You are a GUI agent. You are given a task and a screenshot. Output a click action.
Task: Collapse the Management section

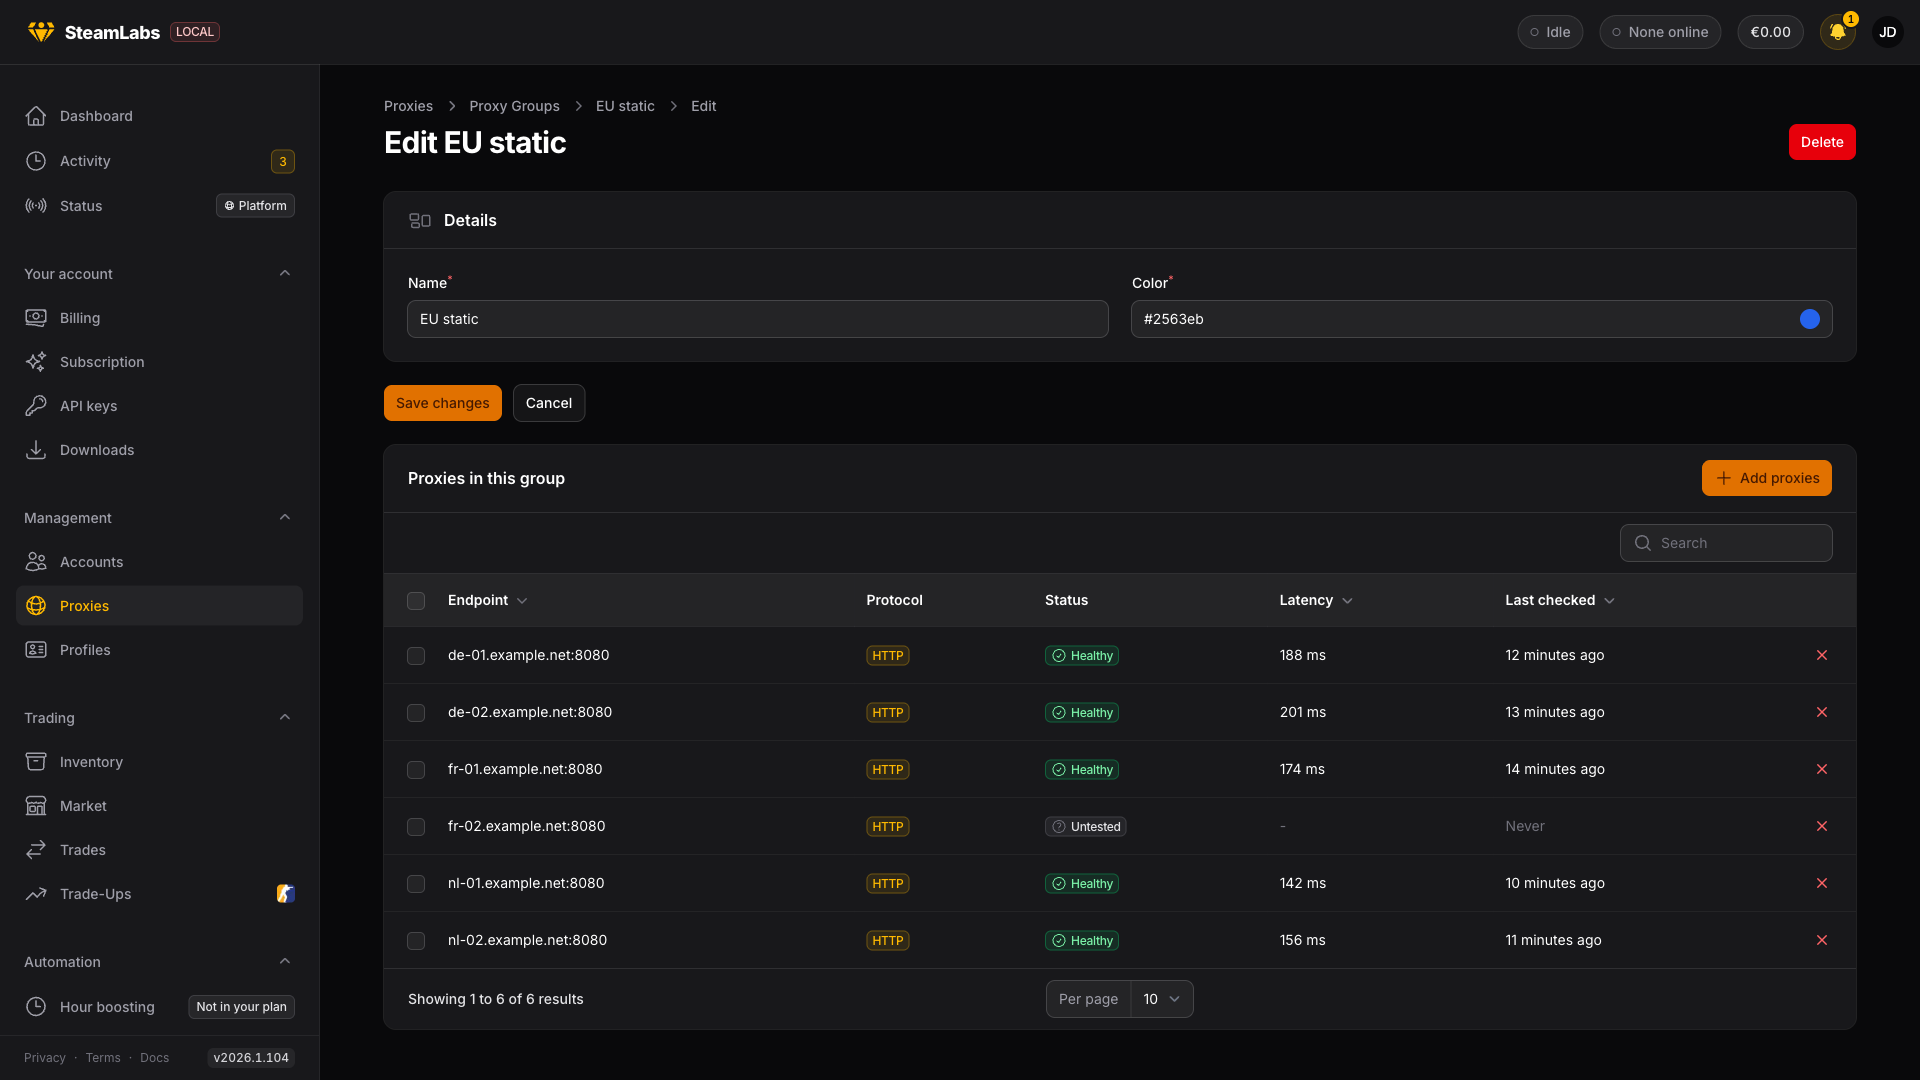tap(285, 518)
